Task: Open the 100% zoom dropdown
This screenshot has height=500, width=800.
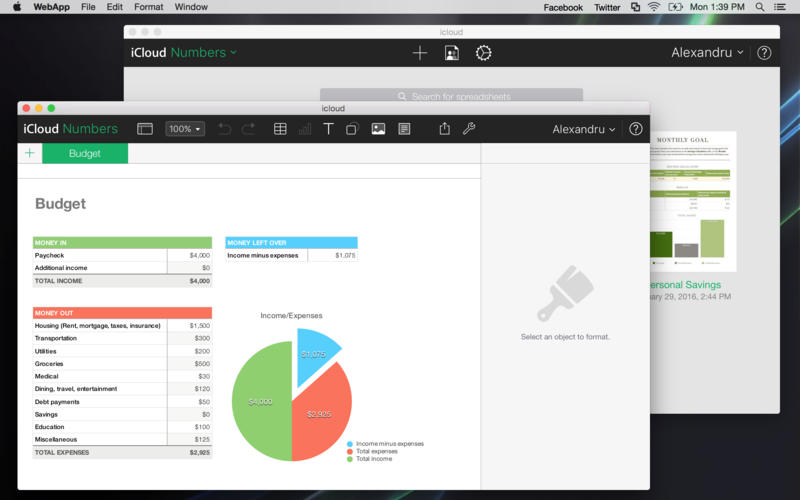Action: (x=185, y=129)
